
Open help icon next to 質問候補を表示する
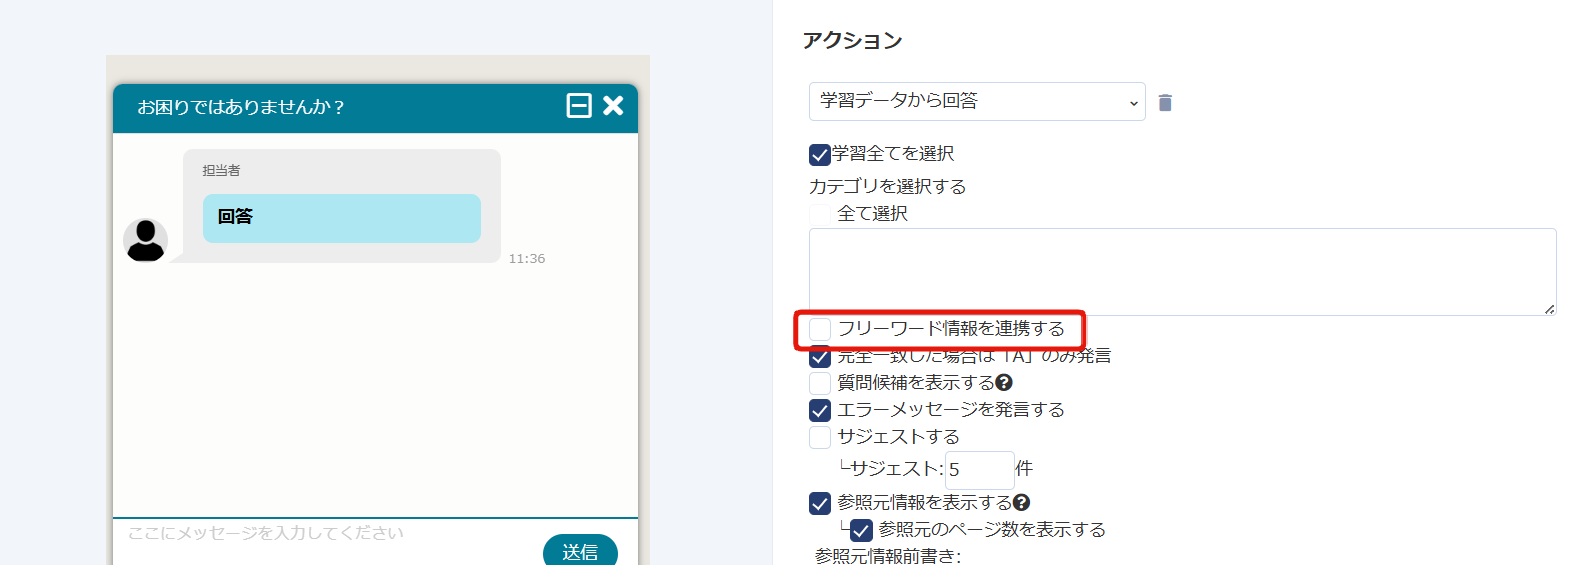[x=1004, y=382]
